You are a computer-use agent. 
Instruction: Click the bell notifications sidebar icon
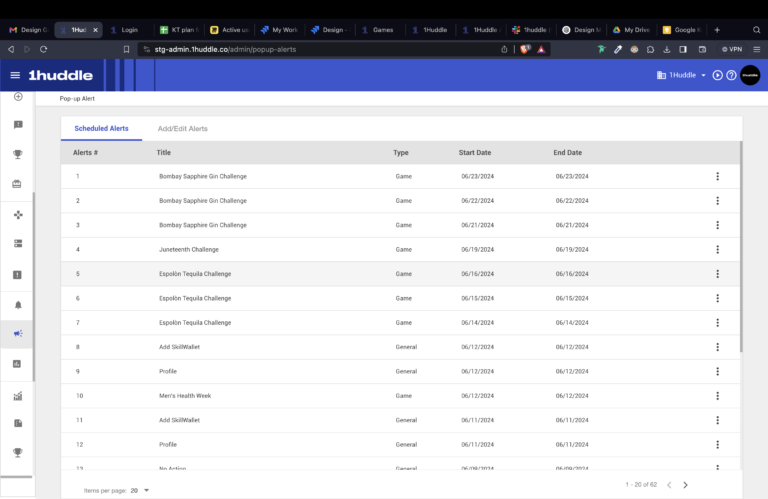[17, 304]
